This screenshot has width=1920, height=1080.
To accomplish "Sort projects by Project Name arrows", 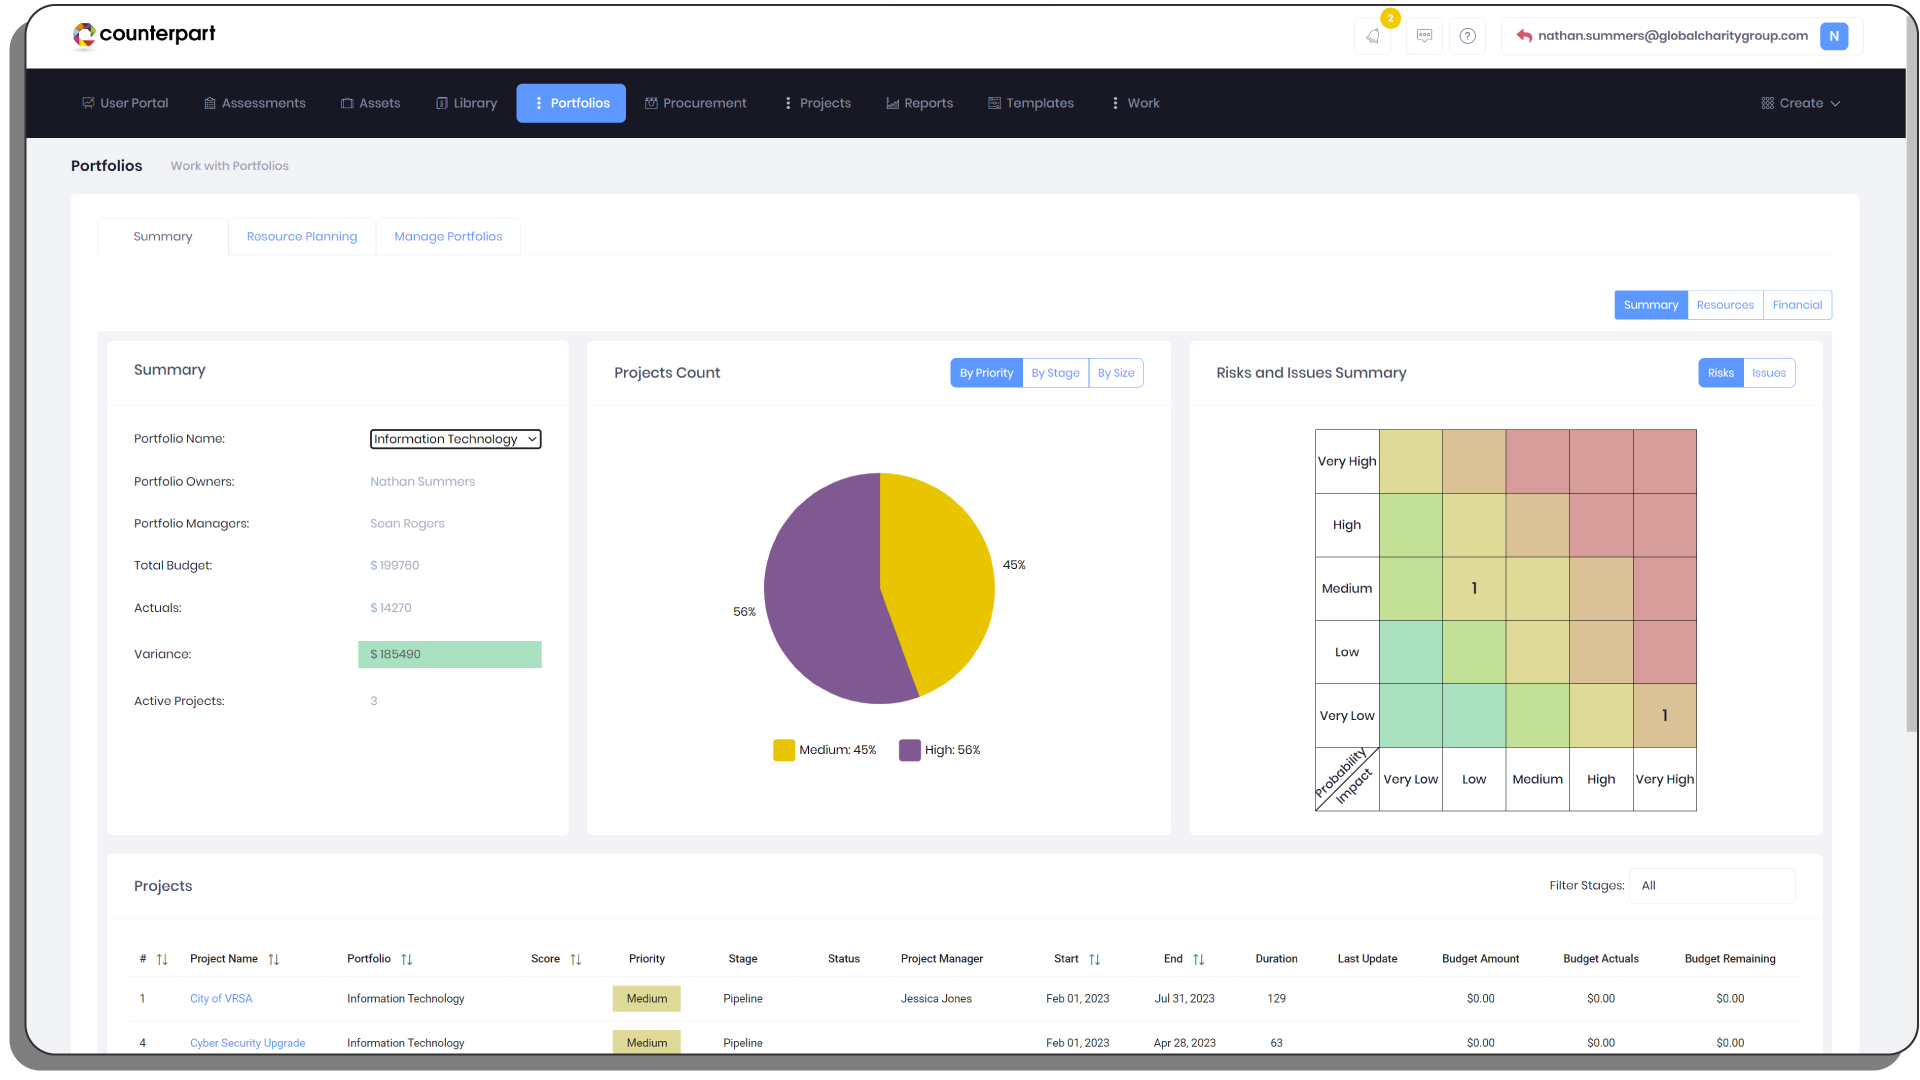I will [274, 959].
